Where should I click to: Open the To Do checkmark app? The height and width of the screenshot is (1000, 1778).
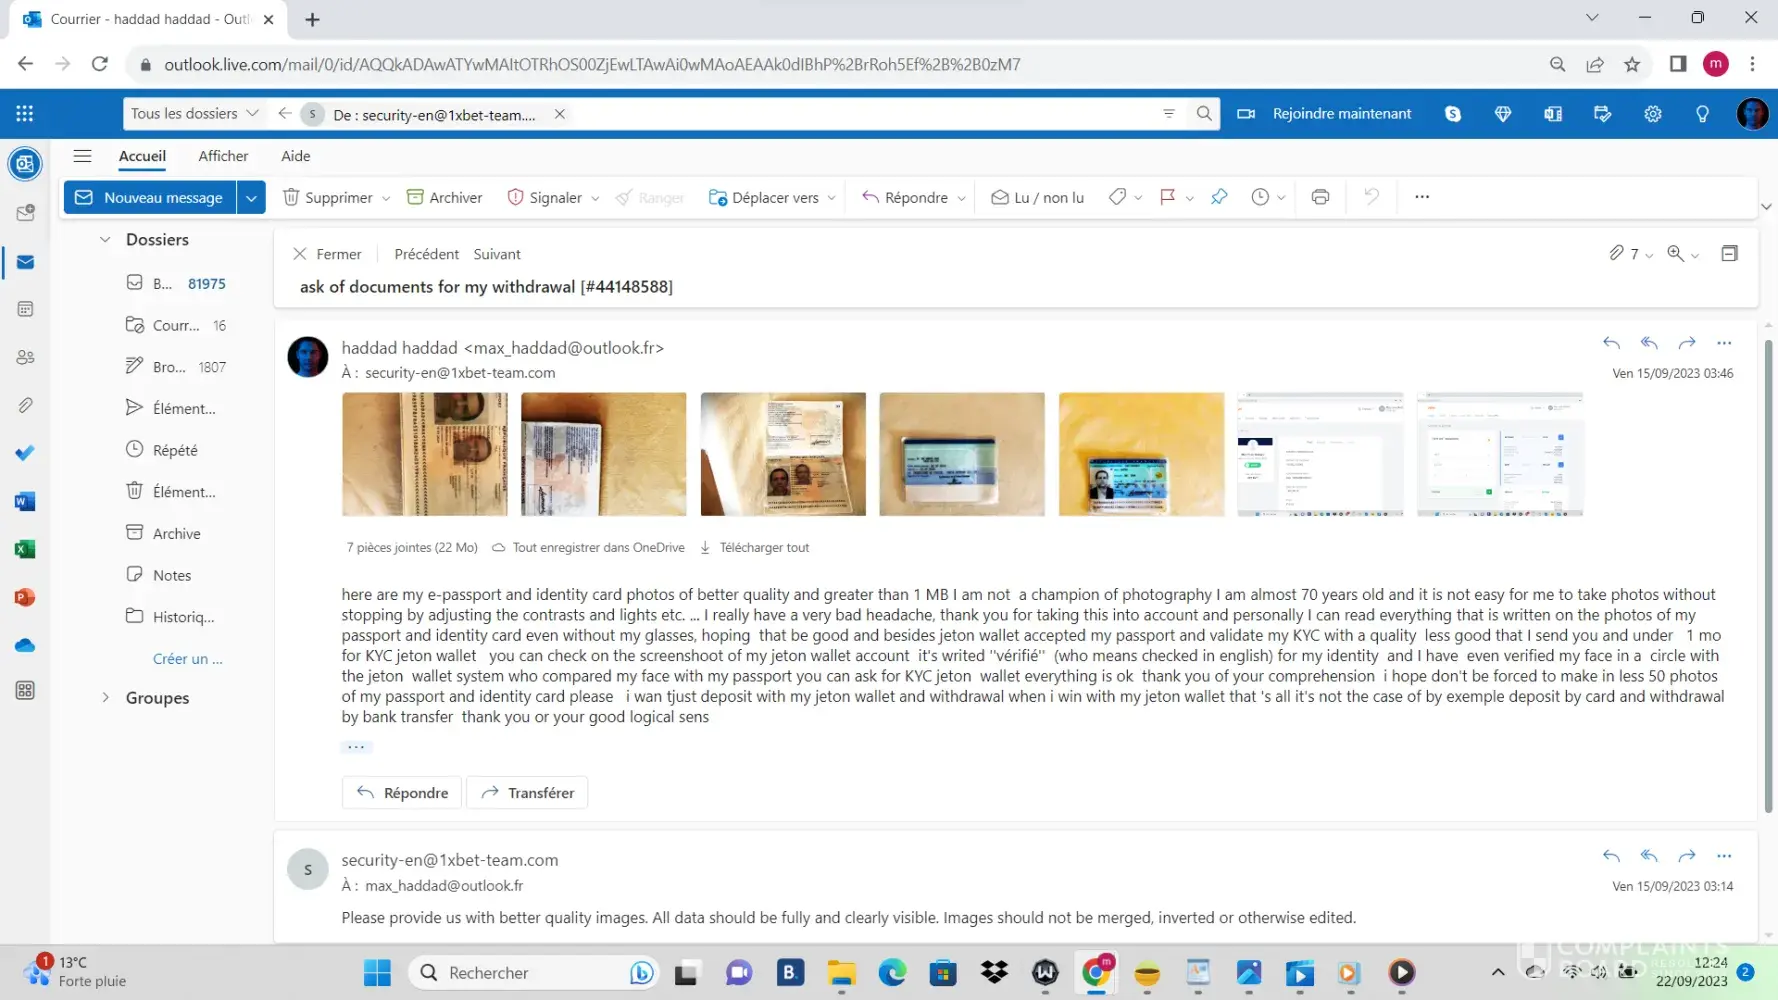tap(26, 453)
